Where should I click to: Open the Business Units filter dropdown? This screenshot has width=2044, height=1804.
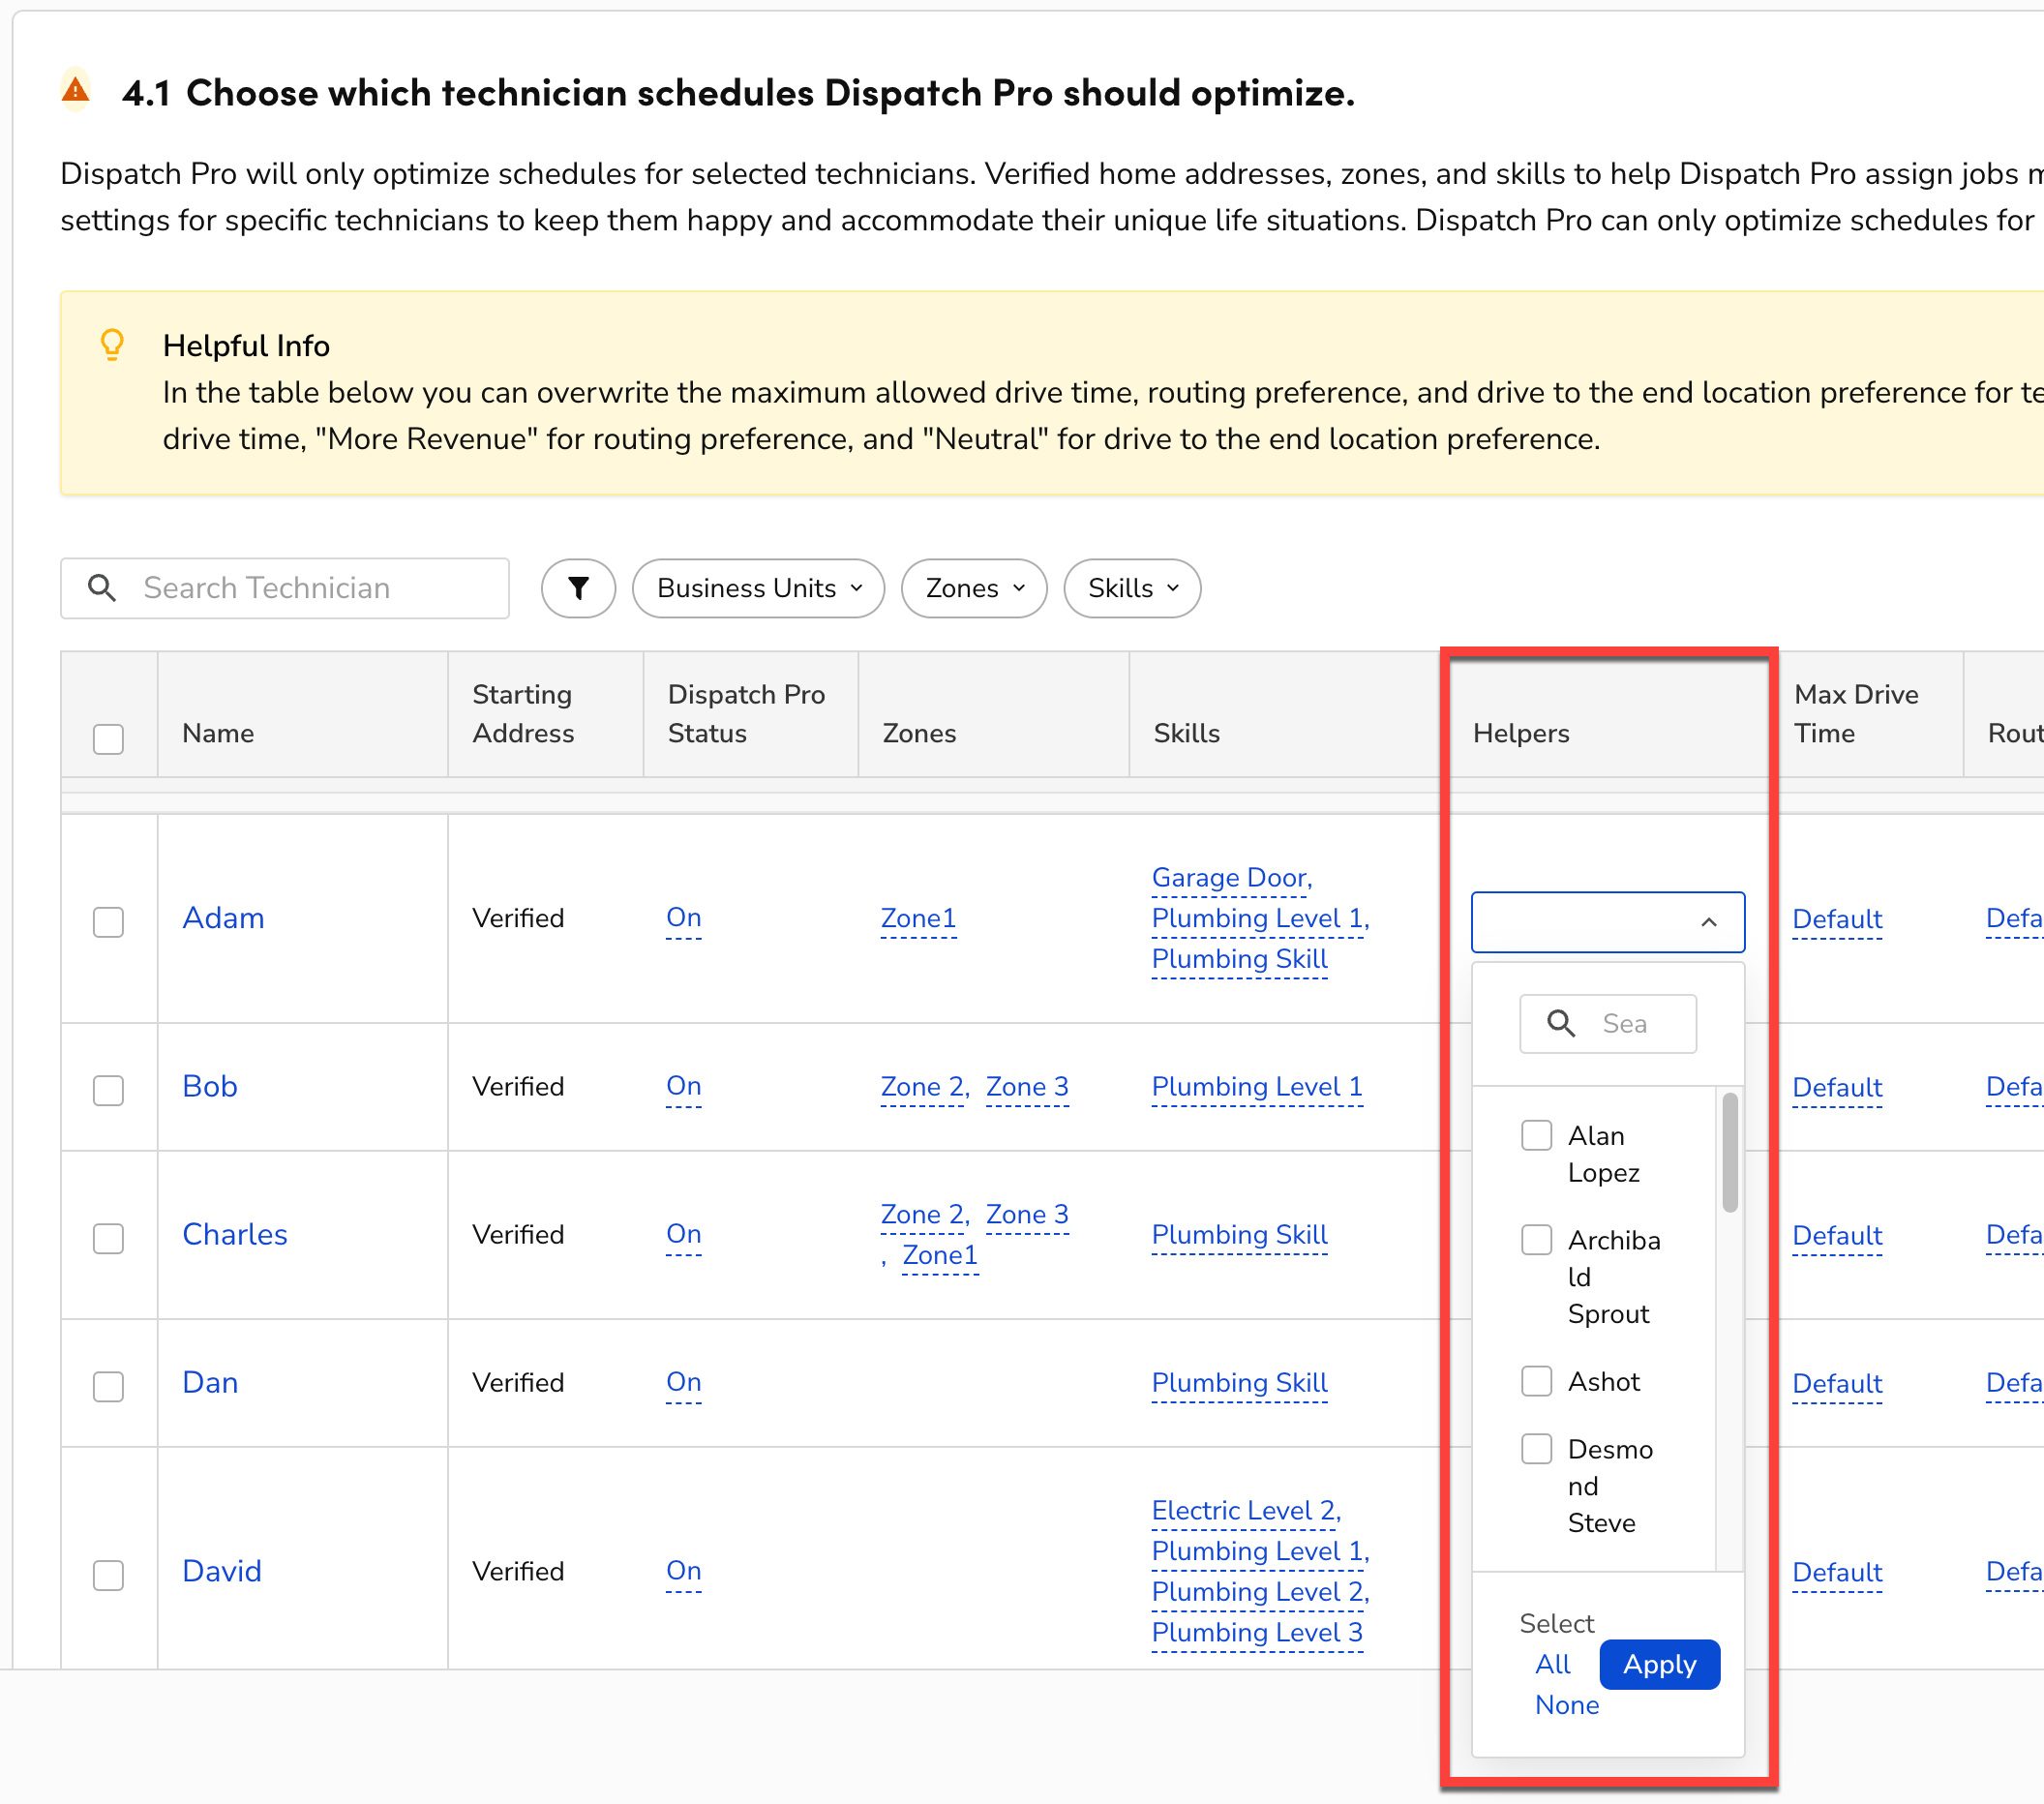[757, 588]
